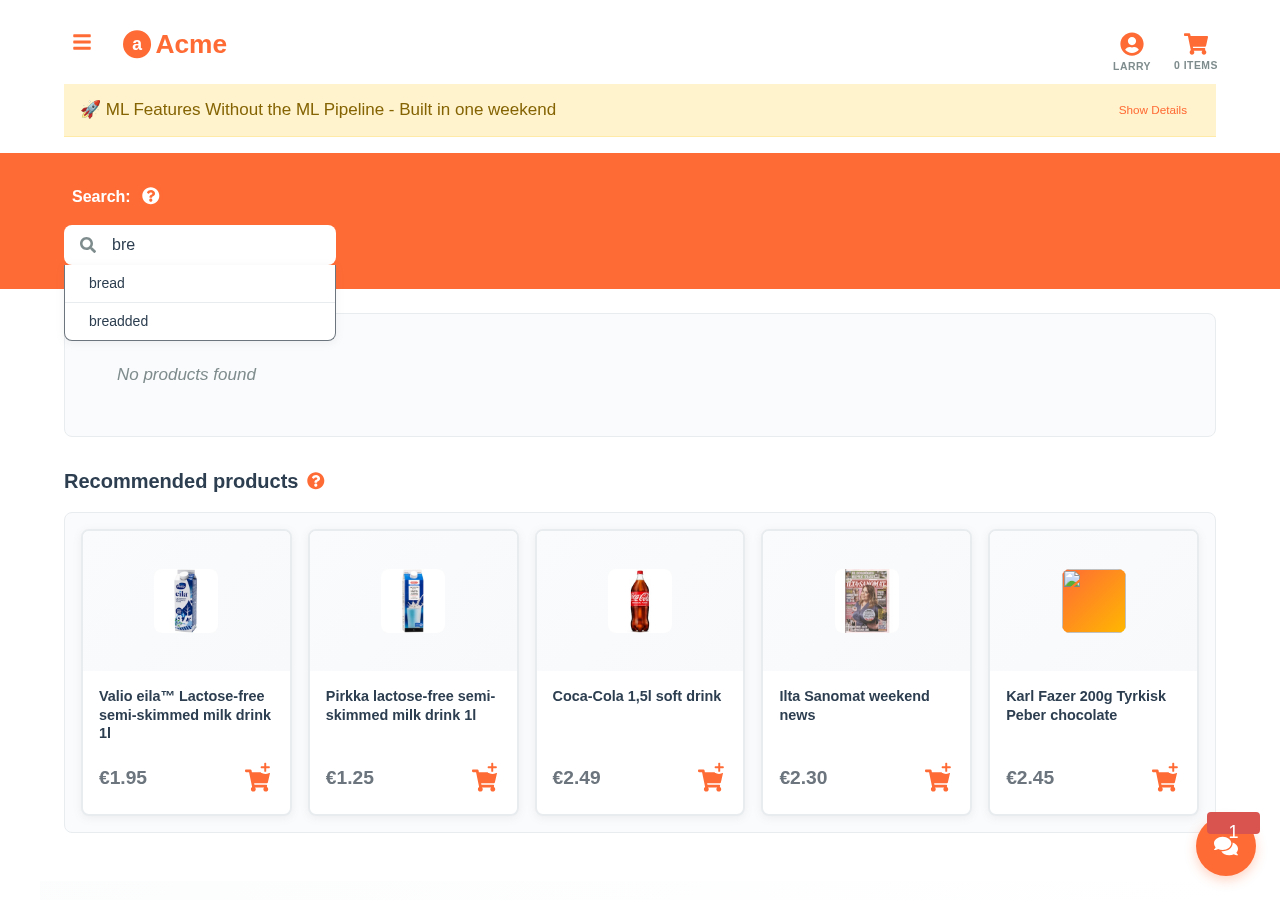The image size is (1280, 900).
Task: Click the search input field containing "bre"
Action: (x=215, y=245)
